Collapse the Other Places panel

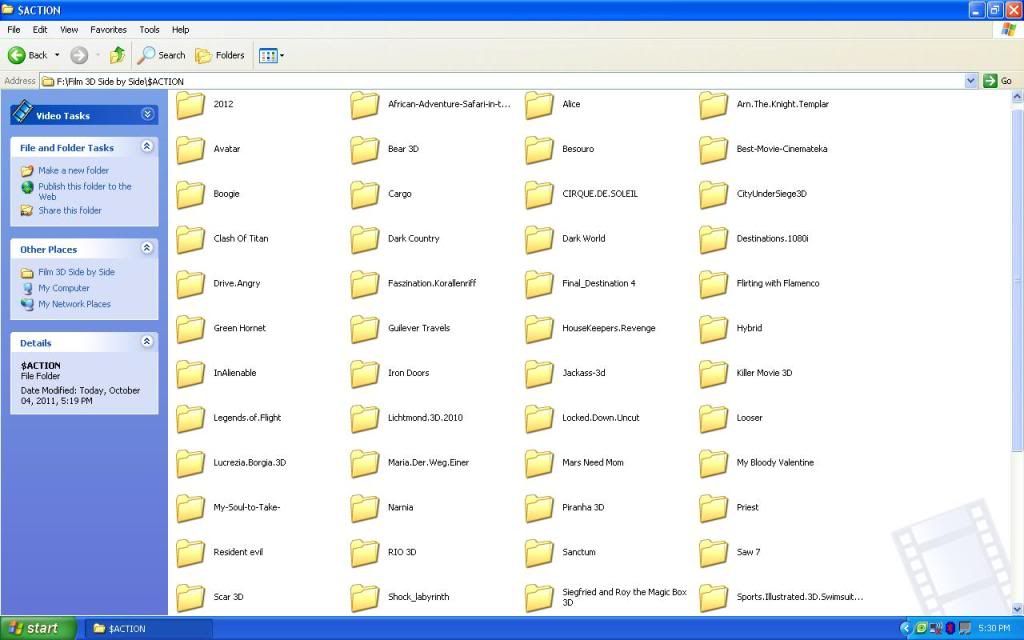147,248
